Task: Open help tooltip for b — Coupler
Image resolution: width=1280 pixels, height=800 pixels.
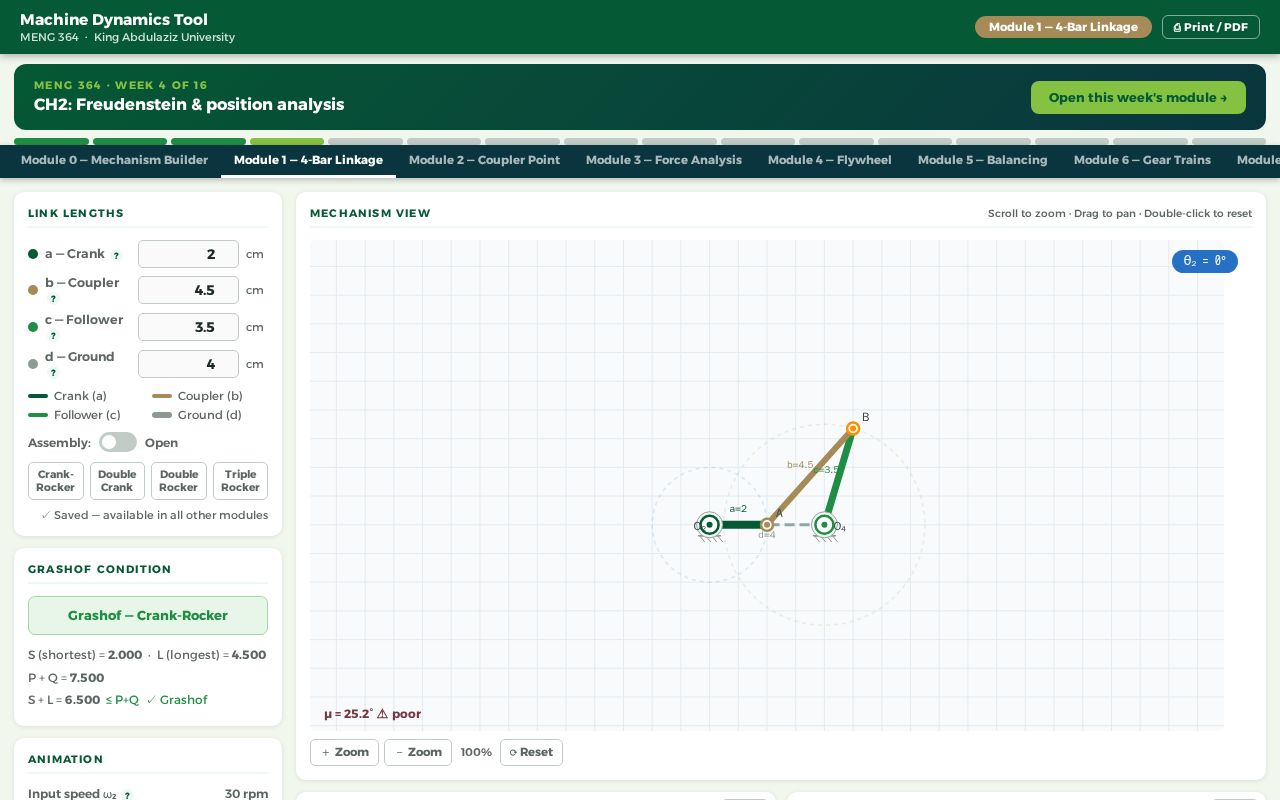Action: (53, 299)
